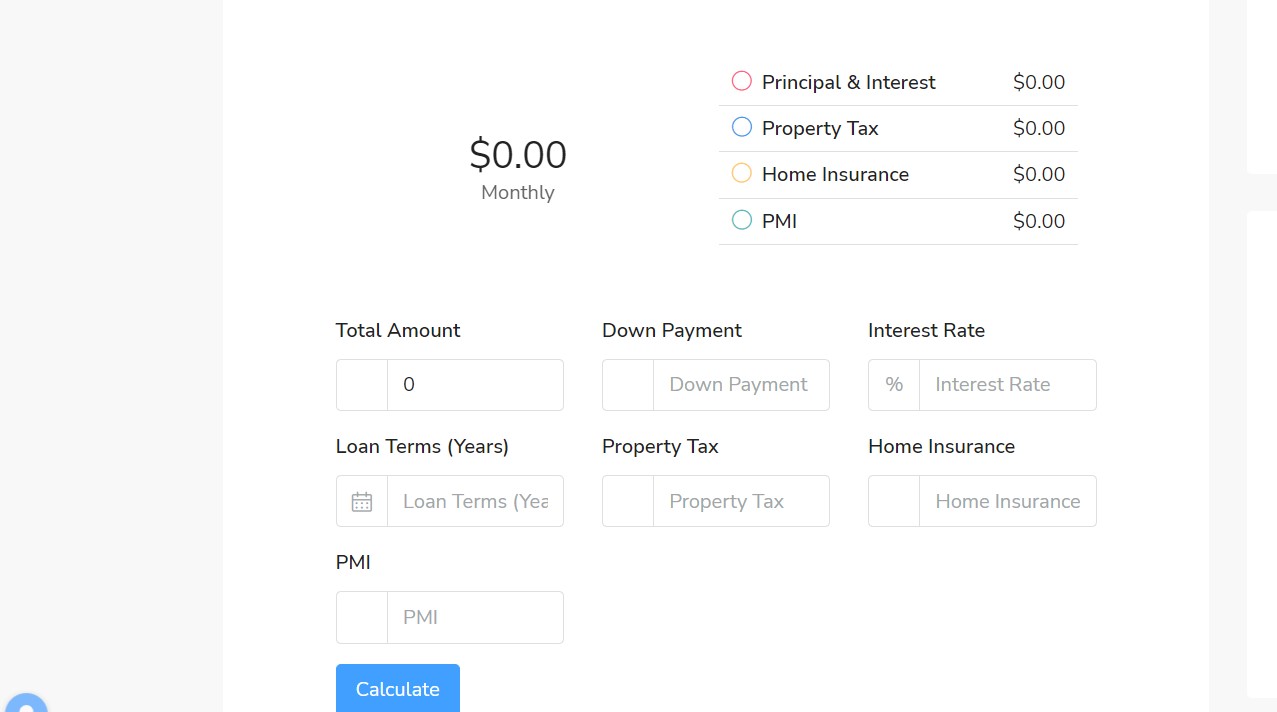Click the $0.00 amount beside PMI
Viewport: 1277px width, 712px height.
[x=1038, y=221]
